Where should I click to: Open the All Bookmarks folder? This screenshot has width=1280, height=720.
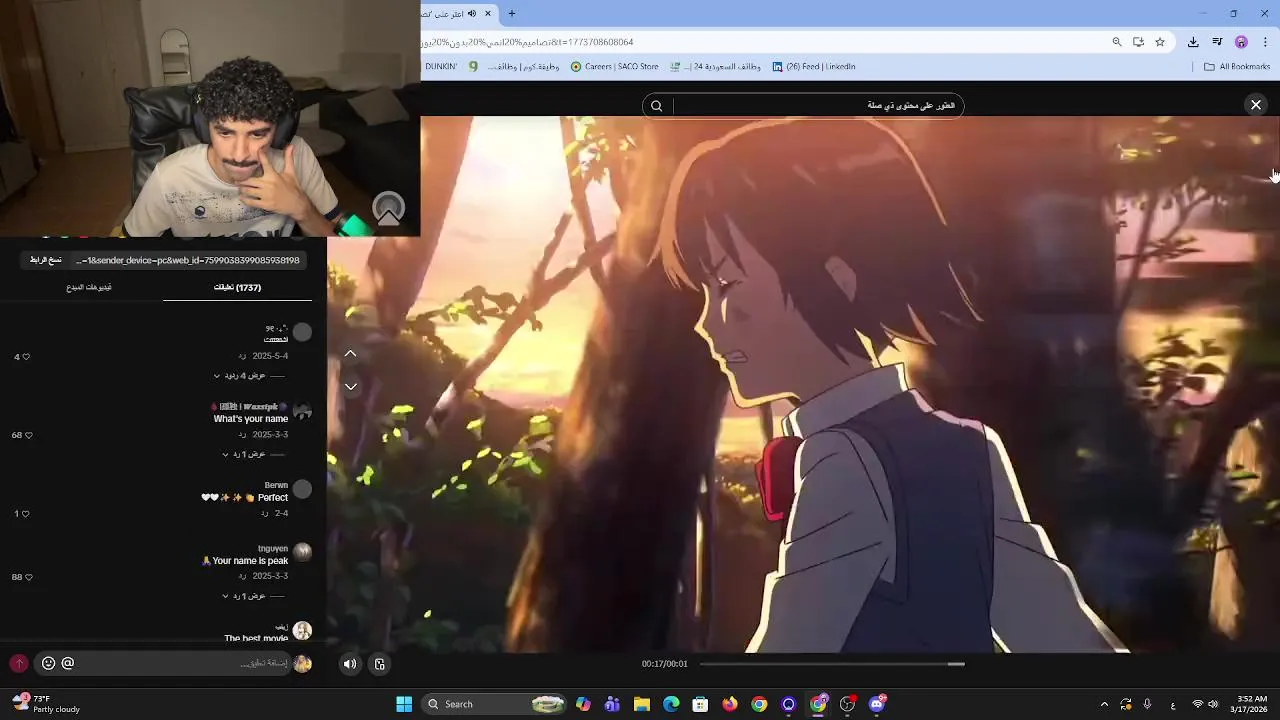pyautogui.click(x=1237, y=67)
